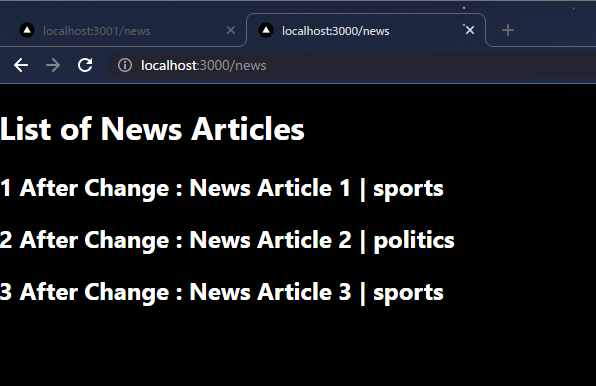Select "News Article 1 | sports" row
Screen dimensions: 596x386
222,188
